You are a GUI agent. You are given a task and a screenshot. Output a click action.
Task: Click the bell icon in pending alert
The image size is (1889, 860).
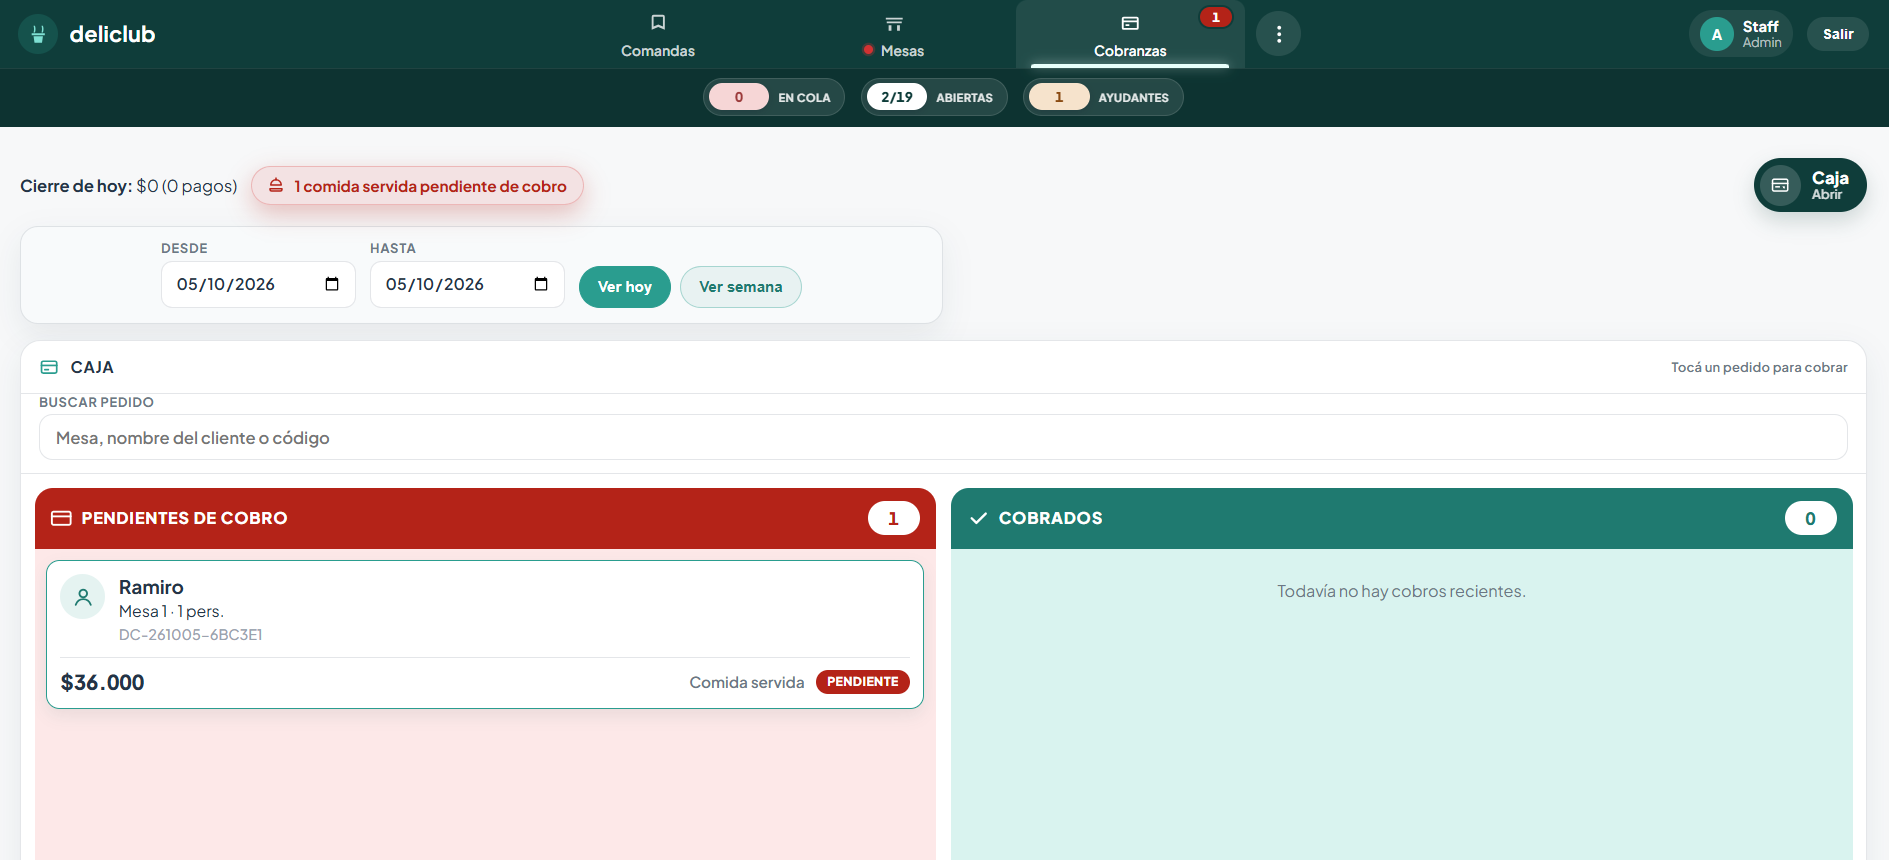[x=276, y=186]
